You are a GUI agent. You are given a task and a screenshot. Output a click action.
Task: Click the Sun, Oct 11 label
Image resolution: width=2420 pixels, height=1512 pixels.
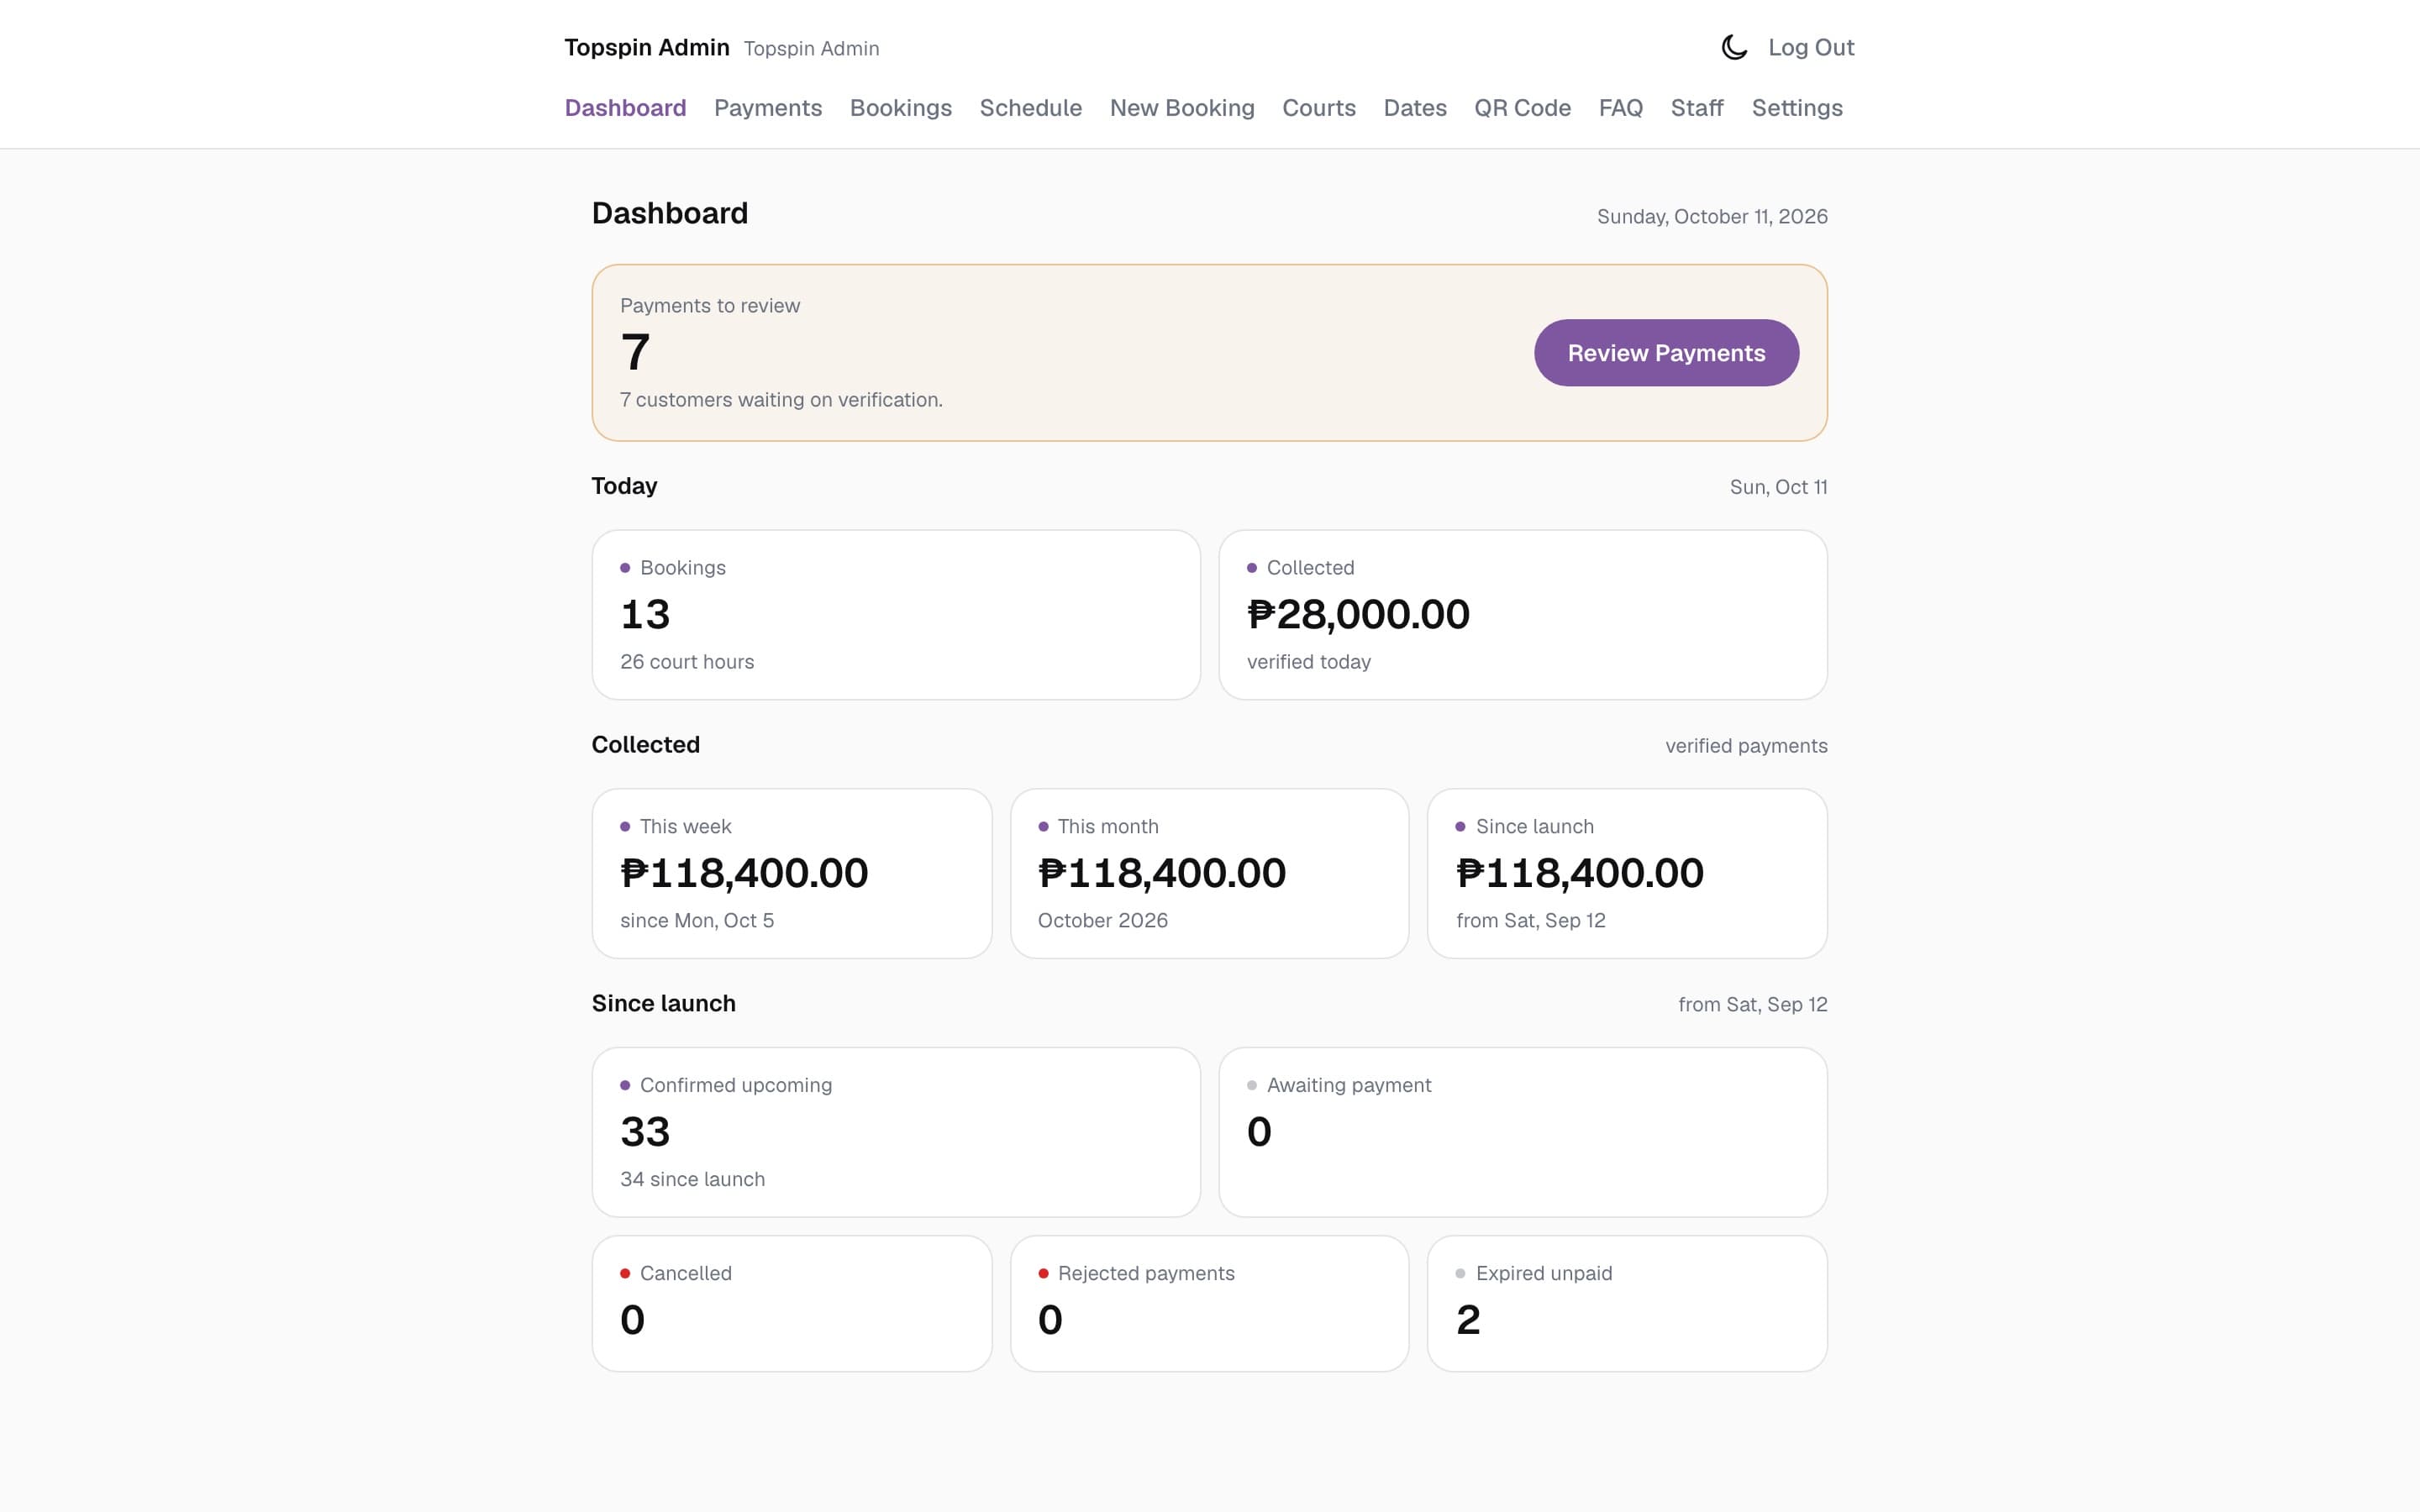pos(1778,487)
